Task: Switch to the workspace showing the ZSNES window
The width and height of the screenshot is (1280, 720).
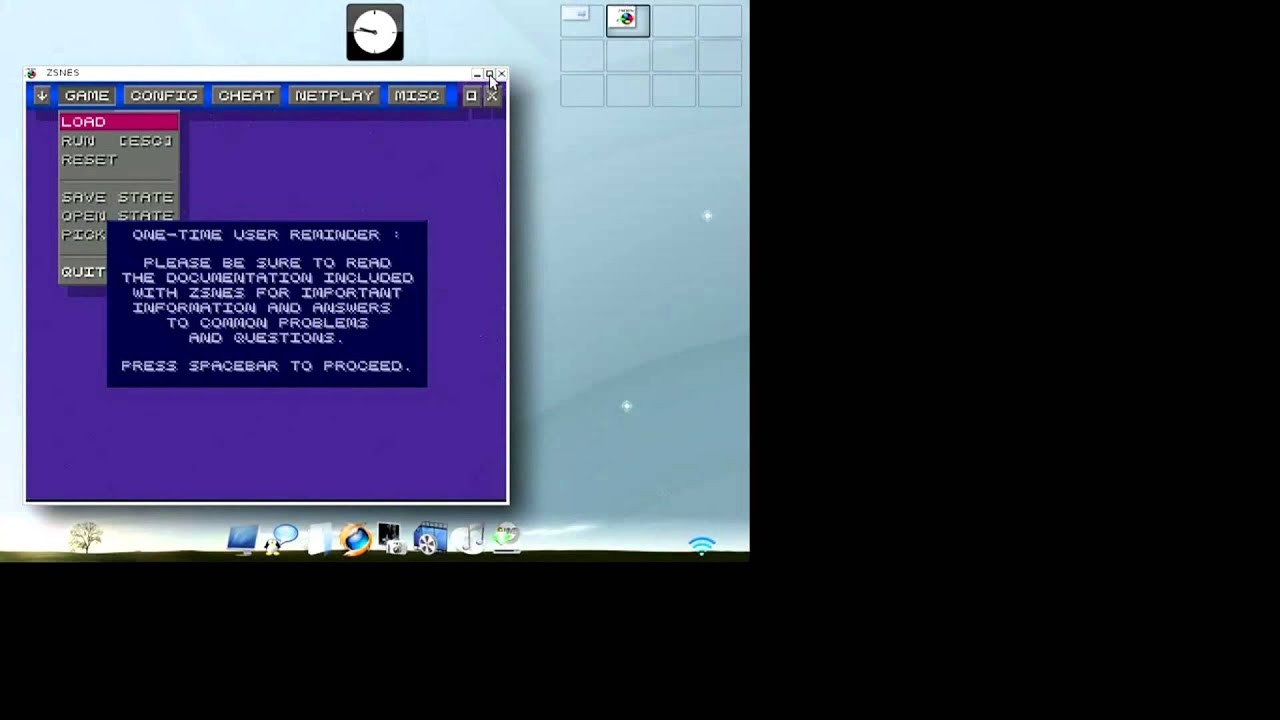Action: click(628, 21)
